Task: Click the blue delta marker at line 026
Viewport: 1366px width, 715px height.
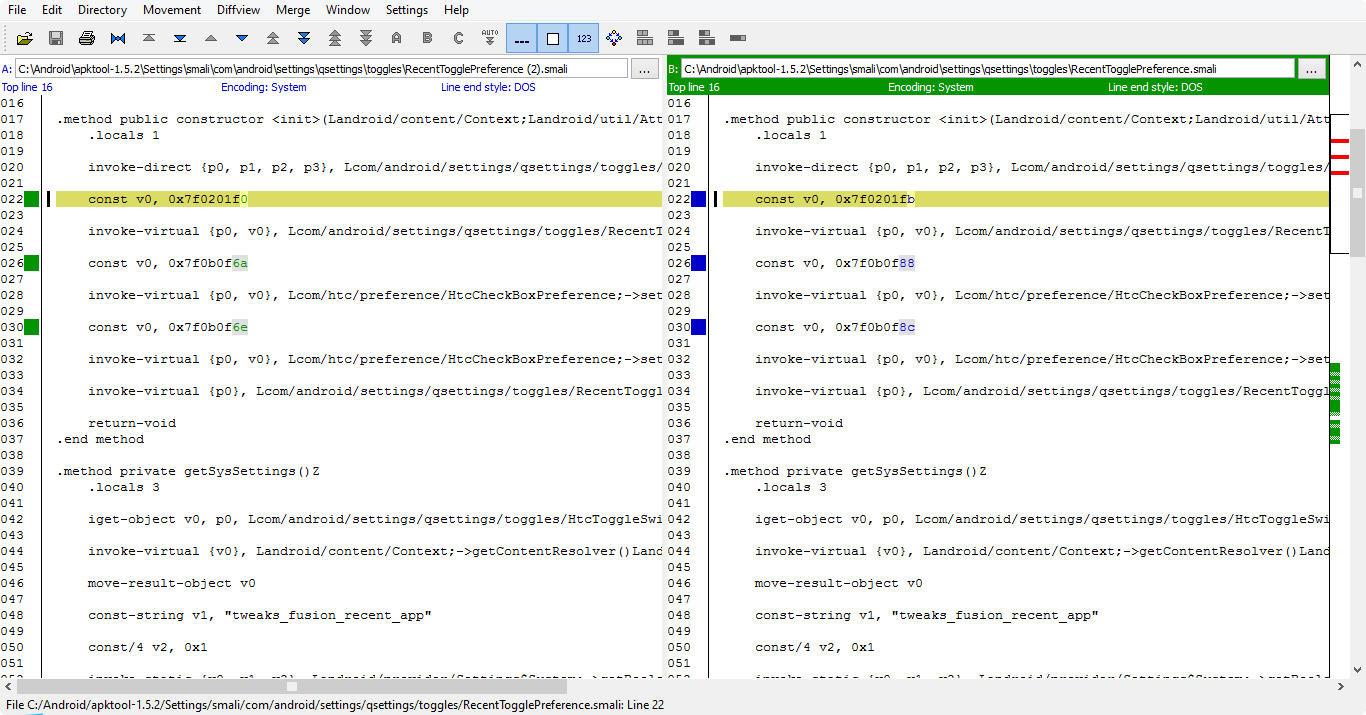Action: 698,263
